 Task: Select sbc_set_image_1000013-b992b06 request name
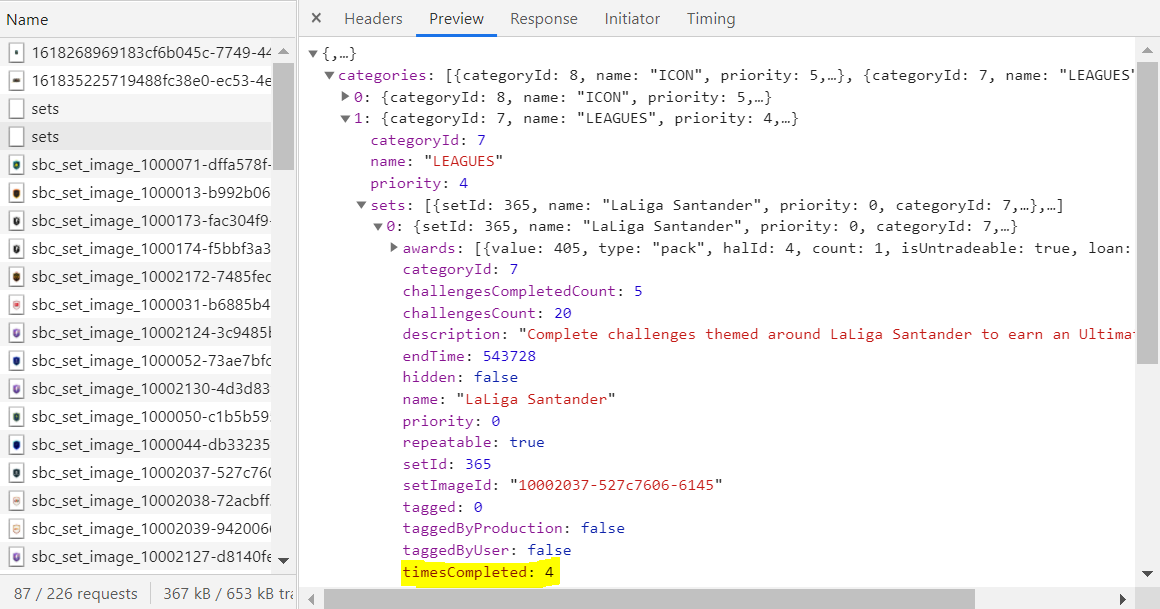151,192
